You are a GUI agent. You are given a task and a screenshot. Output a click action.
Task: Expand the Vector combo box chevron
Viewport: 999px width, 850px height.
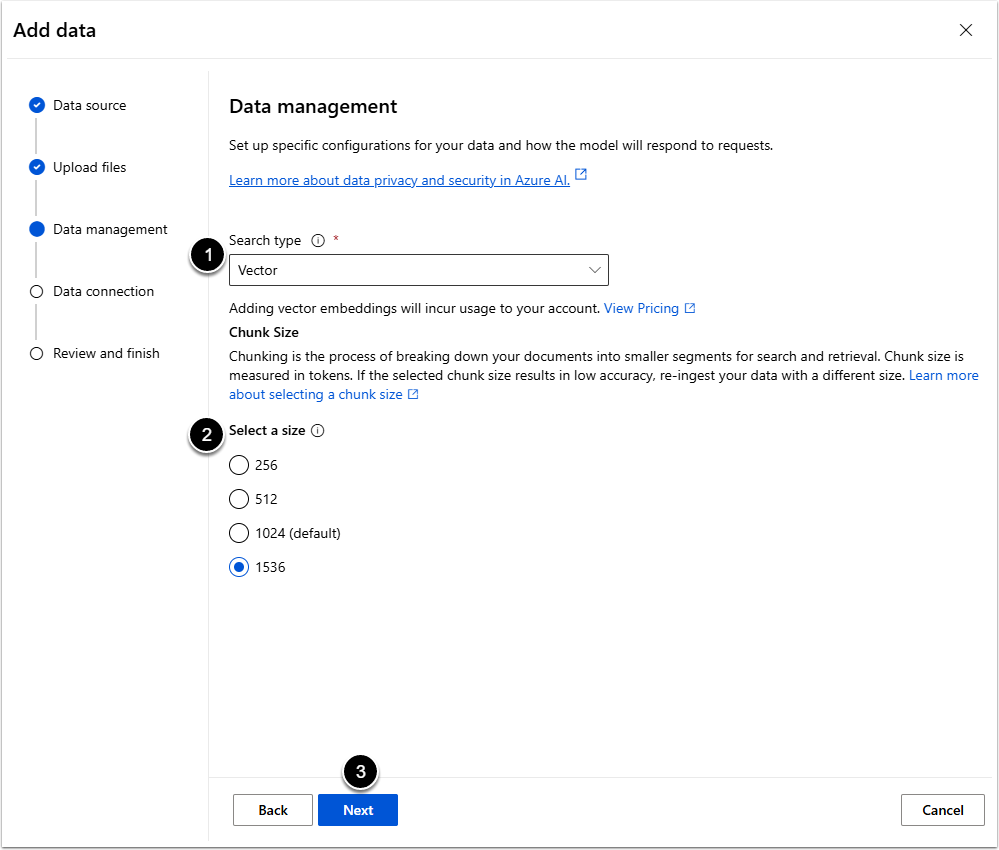click(595, 270)
